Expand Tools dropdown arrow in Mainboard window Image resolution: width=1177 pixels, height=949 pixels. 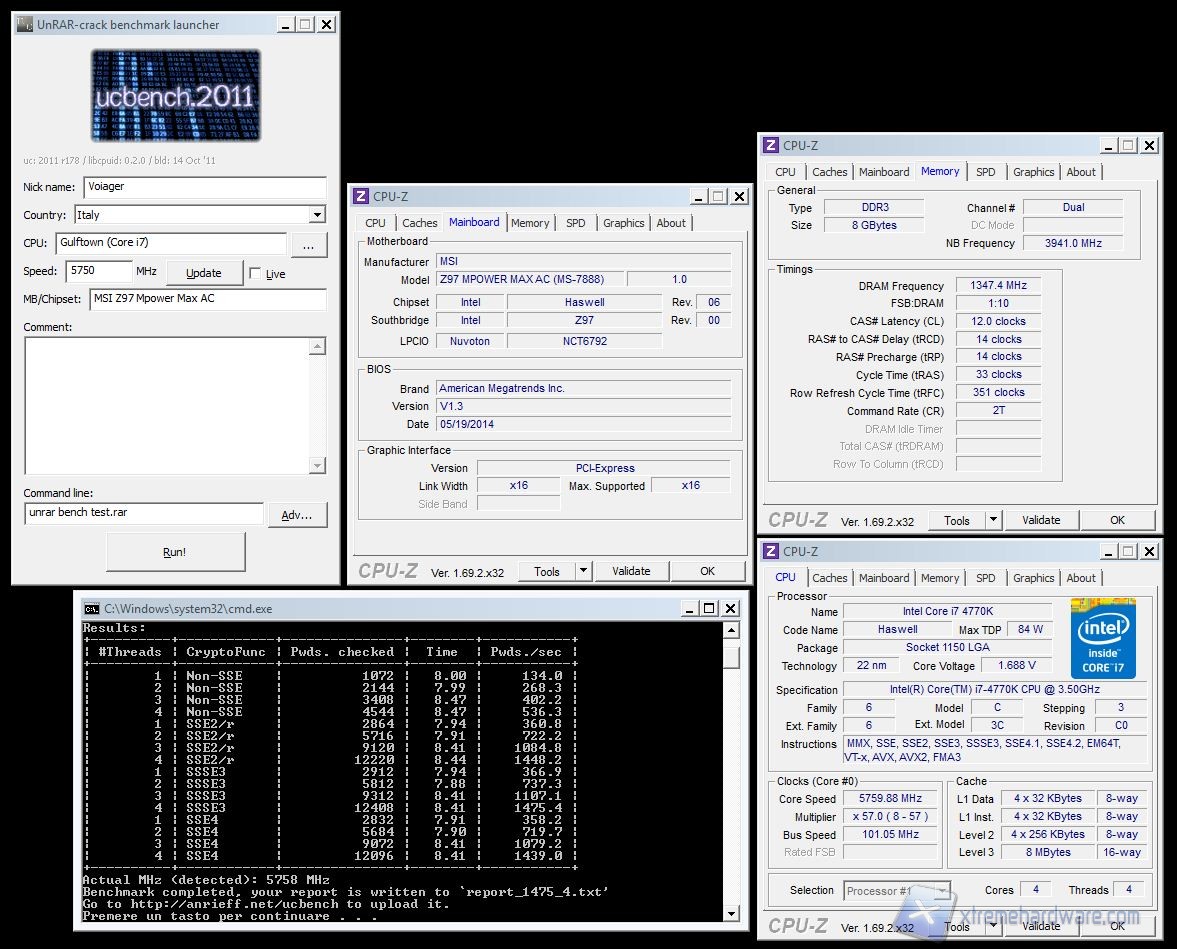pos(584,572)
